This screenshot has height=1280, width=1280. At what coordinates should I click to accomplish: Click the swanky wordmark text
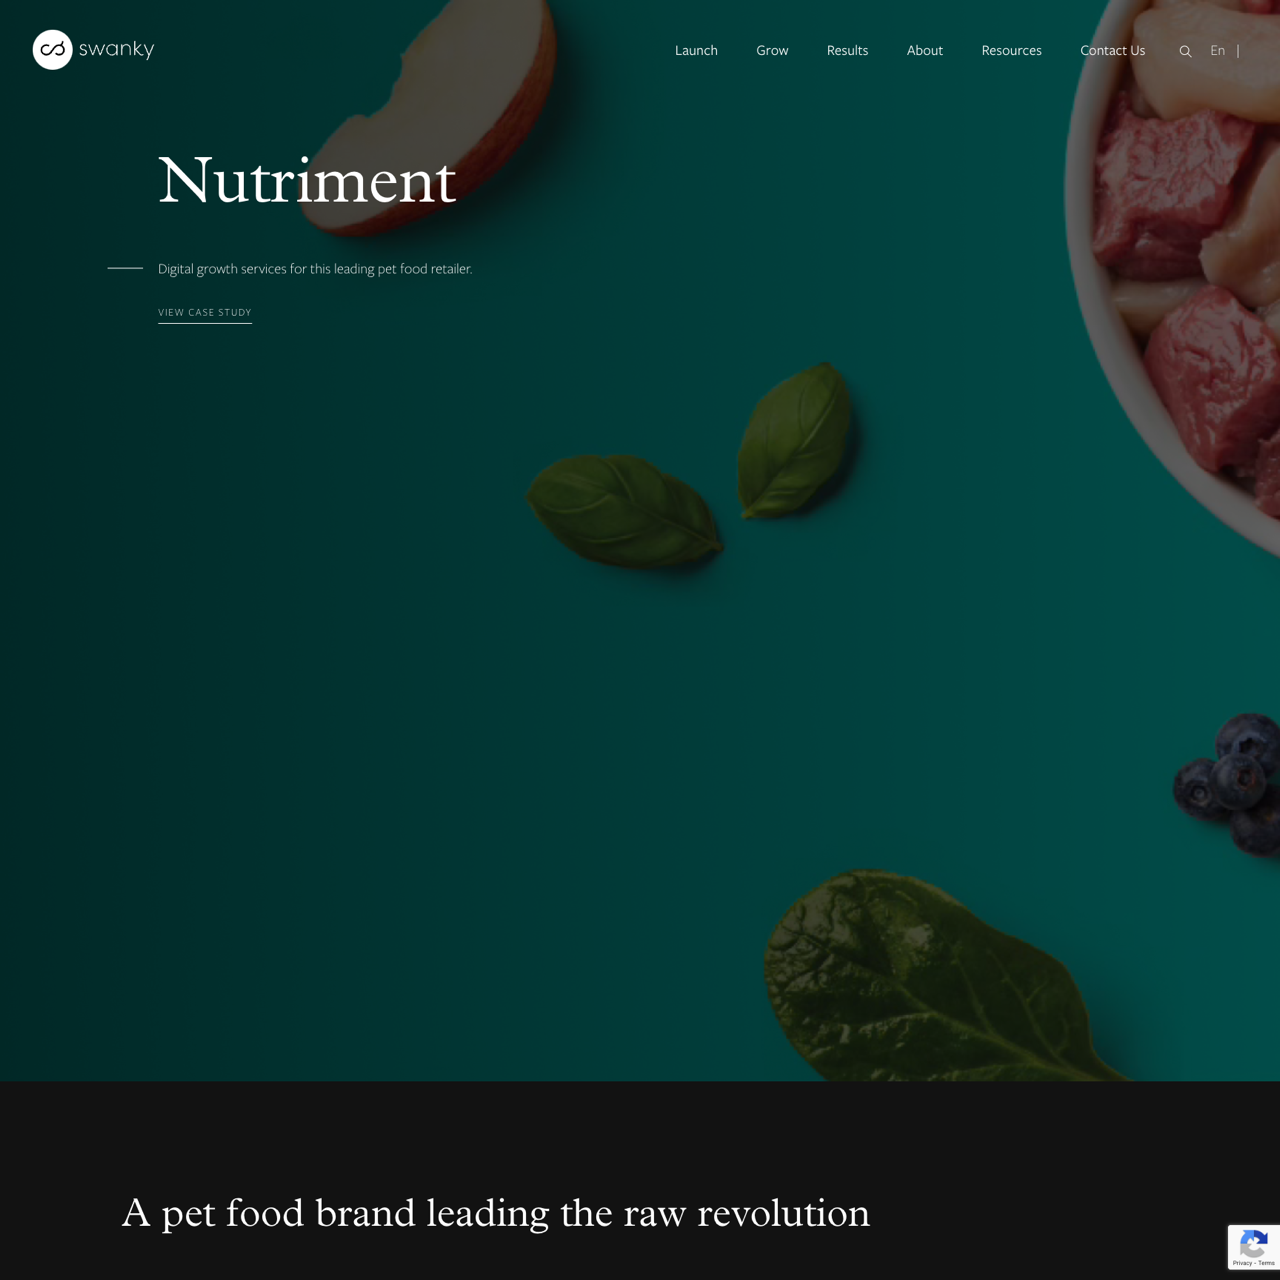116,49
